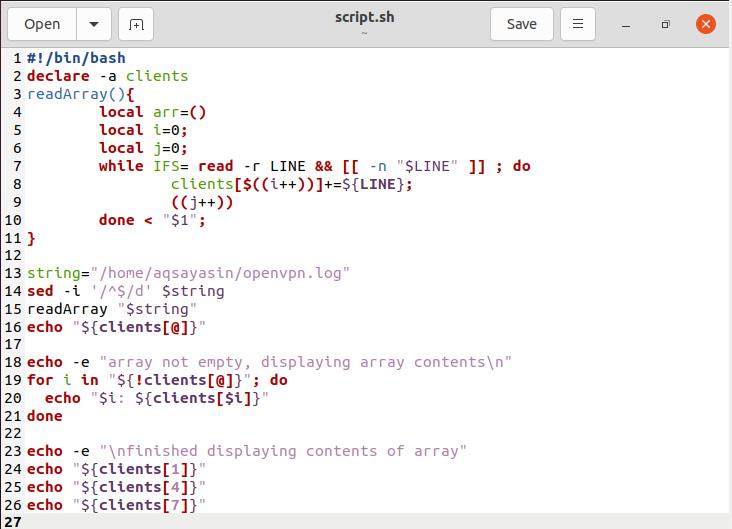This screenshot has height=529, width=732.
Task: Click the 'local arr=()' line
Action: tap(152, 112)
